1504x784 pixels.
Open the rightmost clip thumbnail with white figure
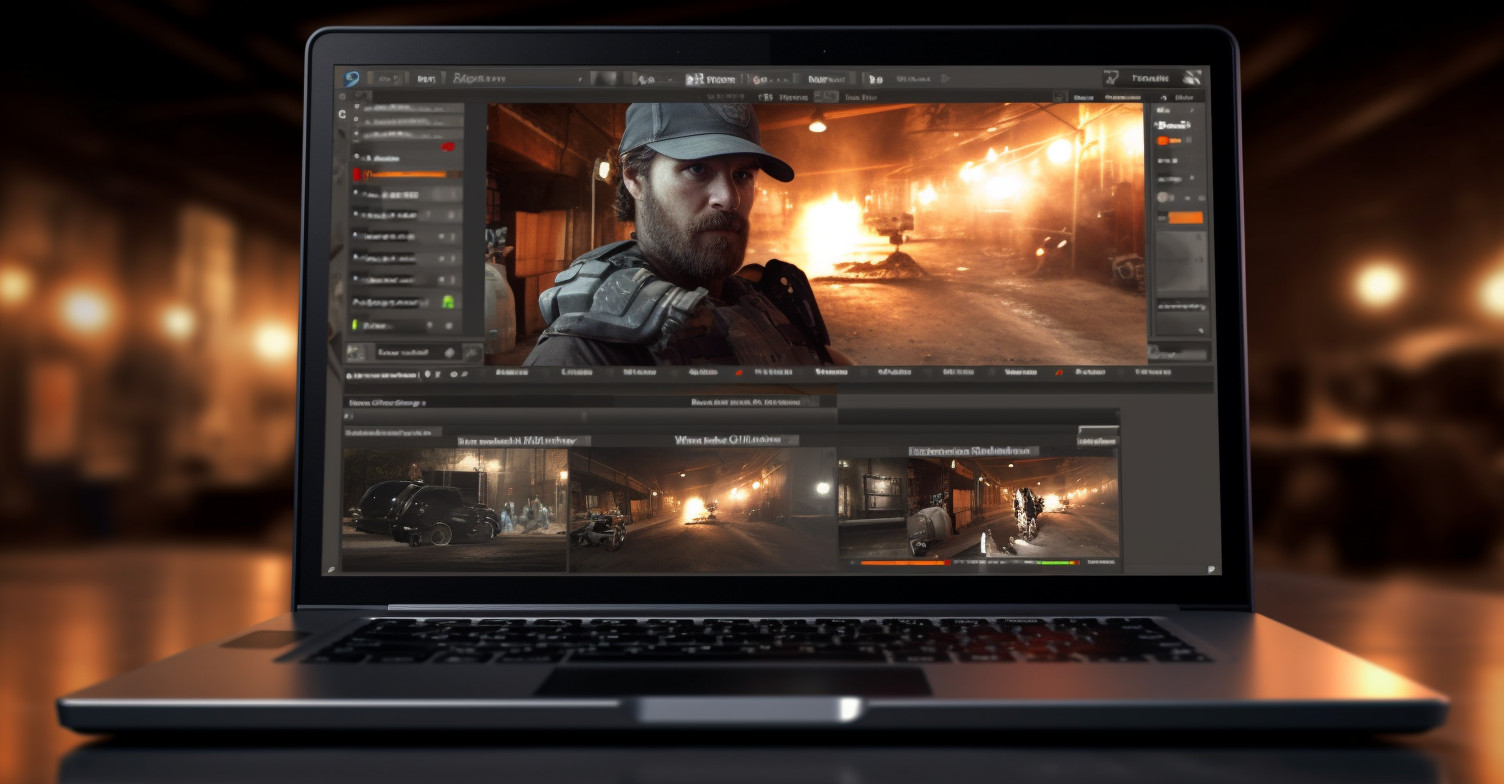pyautogui.click(x=978, y=507)
